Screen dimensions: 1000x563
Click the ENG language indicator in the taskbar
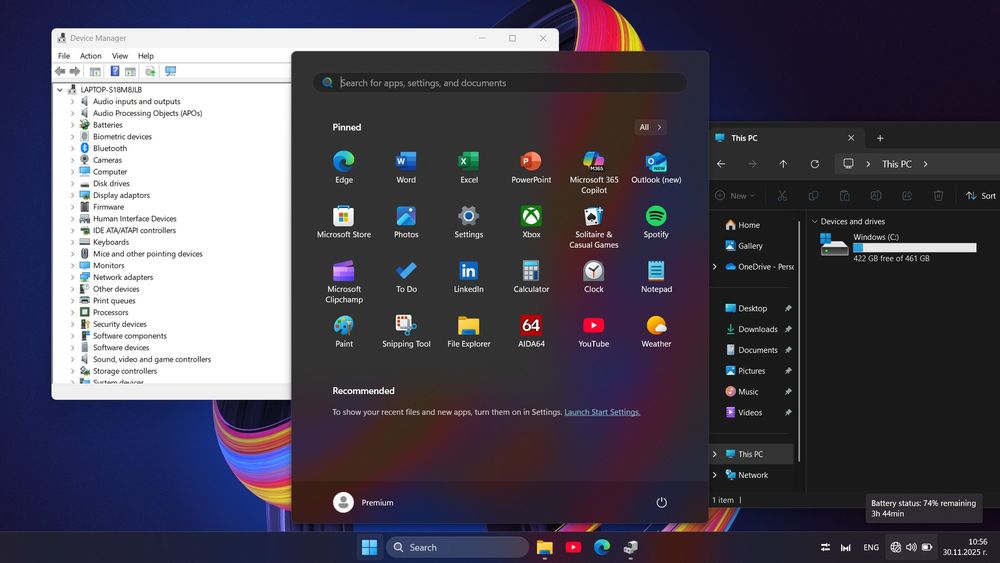tap(871, 547)
